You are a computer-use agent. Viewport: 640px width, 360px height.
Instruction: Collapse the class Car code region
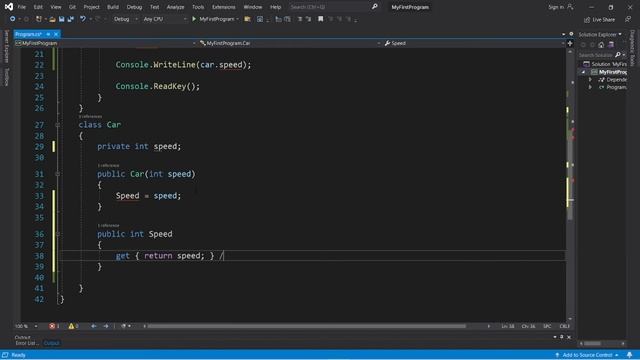(x=58, y=125)
